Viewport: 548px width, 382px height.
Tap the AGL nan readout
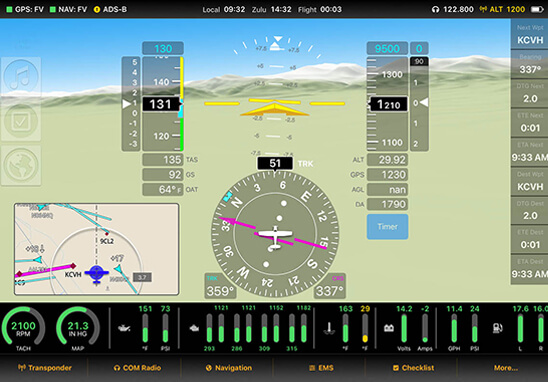pos(387,189)
